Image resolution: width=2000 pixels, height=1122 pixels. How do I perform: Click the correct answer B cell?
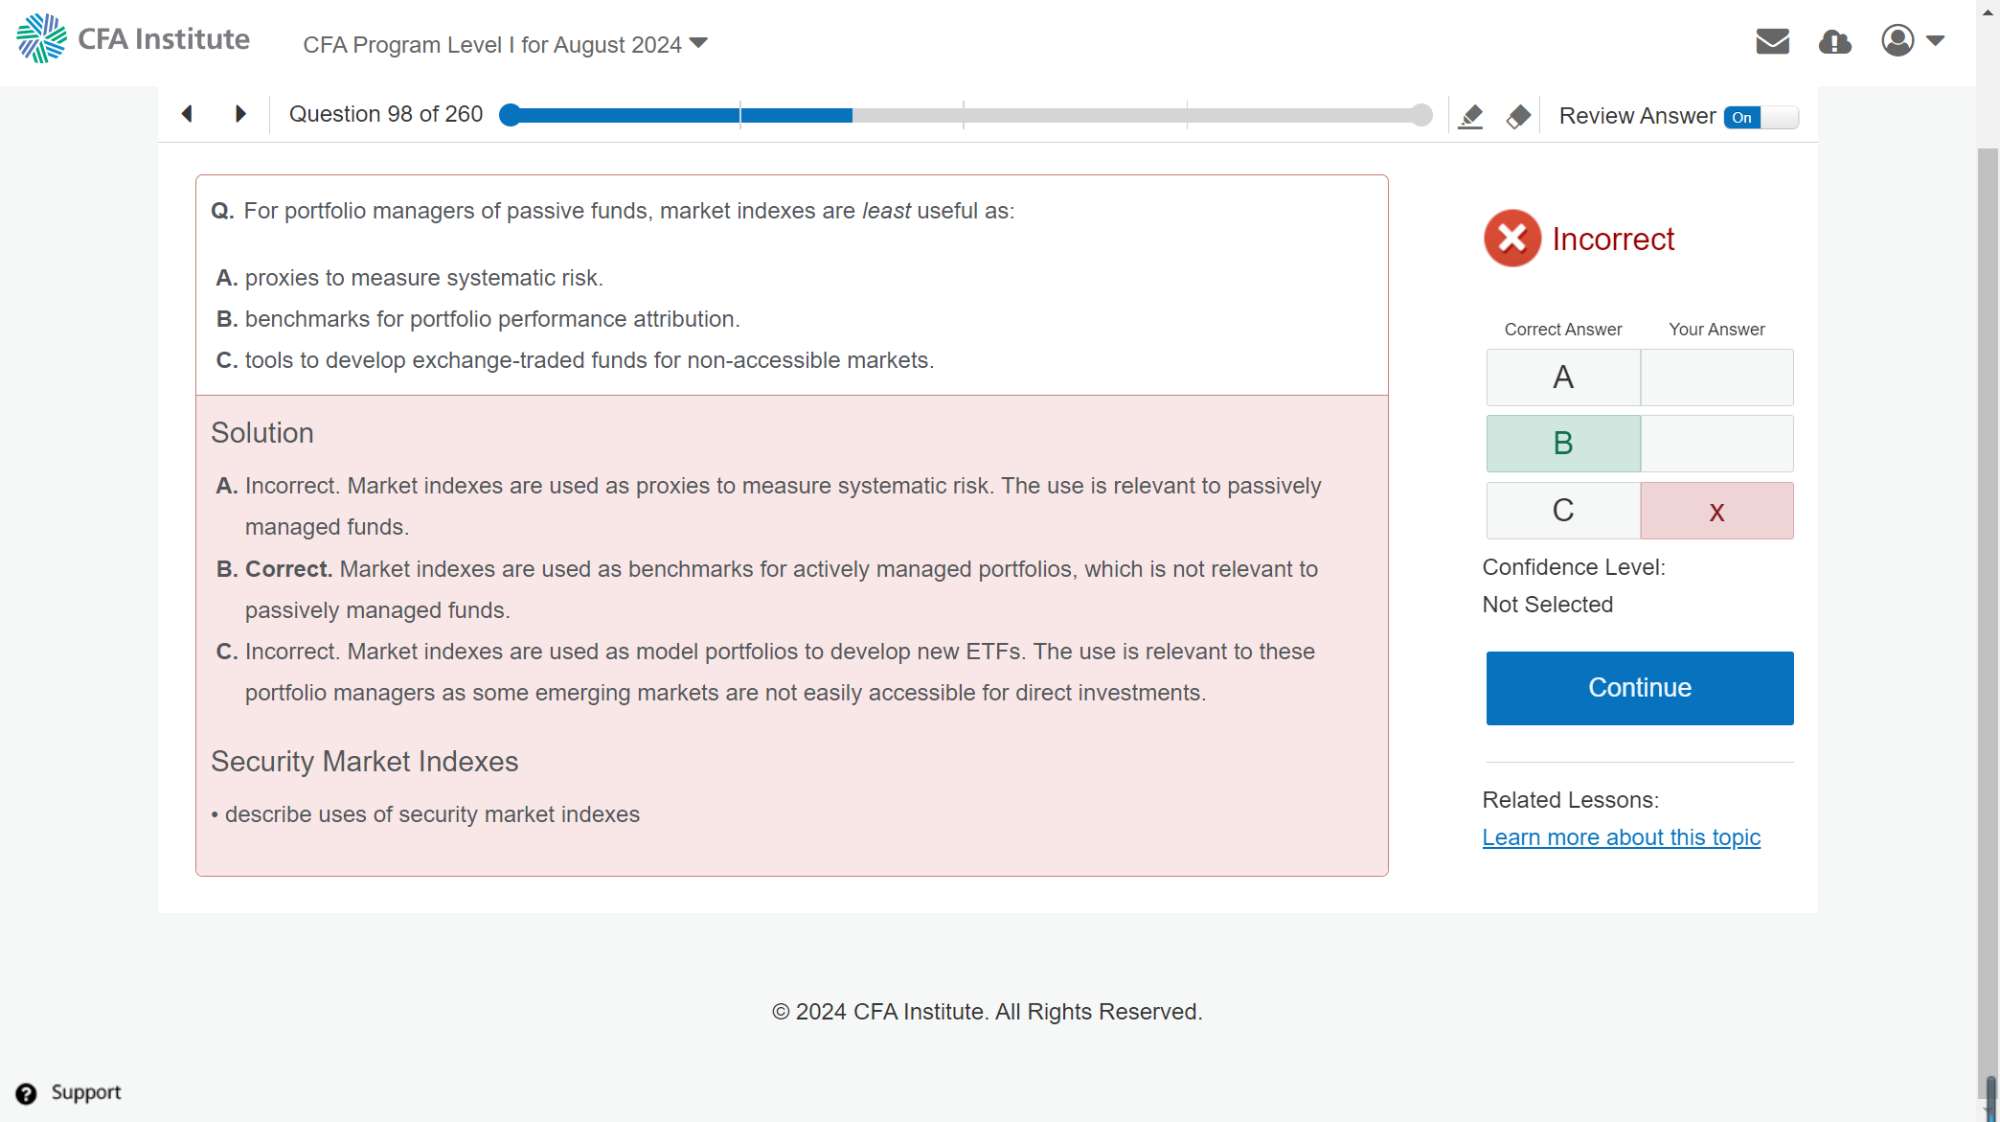[x=1563, y=443]
